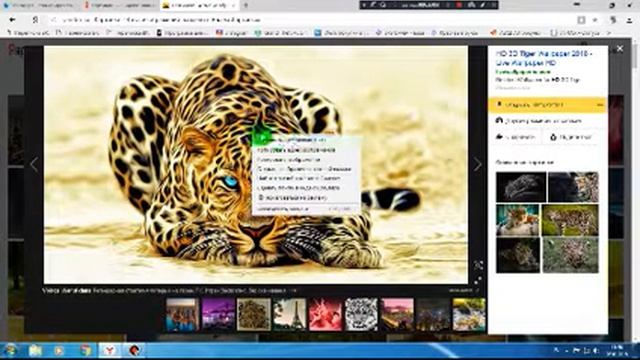Choose the third context menu entry
Image resolution: width=640 pixels, height=360 pixels.
tap(307, 160)
